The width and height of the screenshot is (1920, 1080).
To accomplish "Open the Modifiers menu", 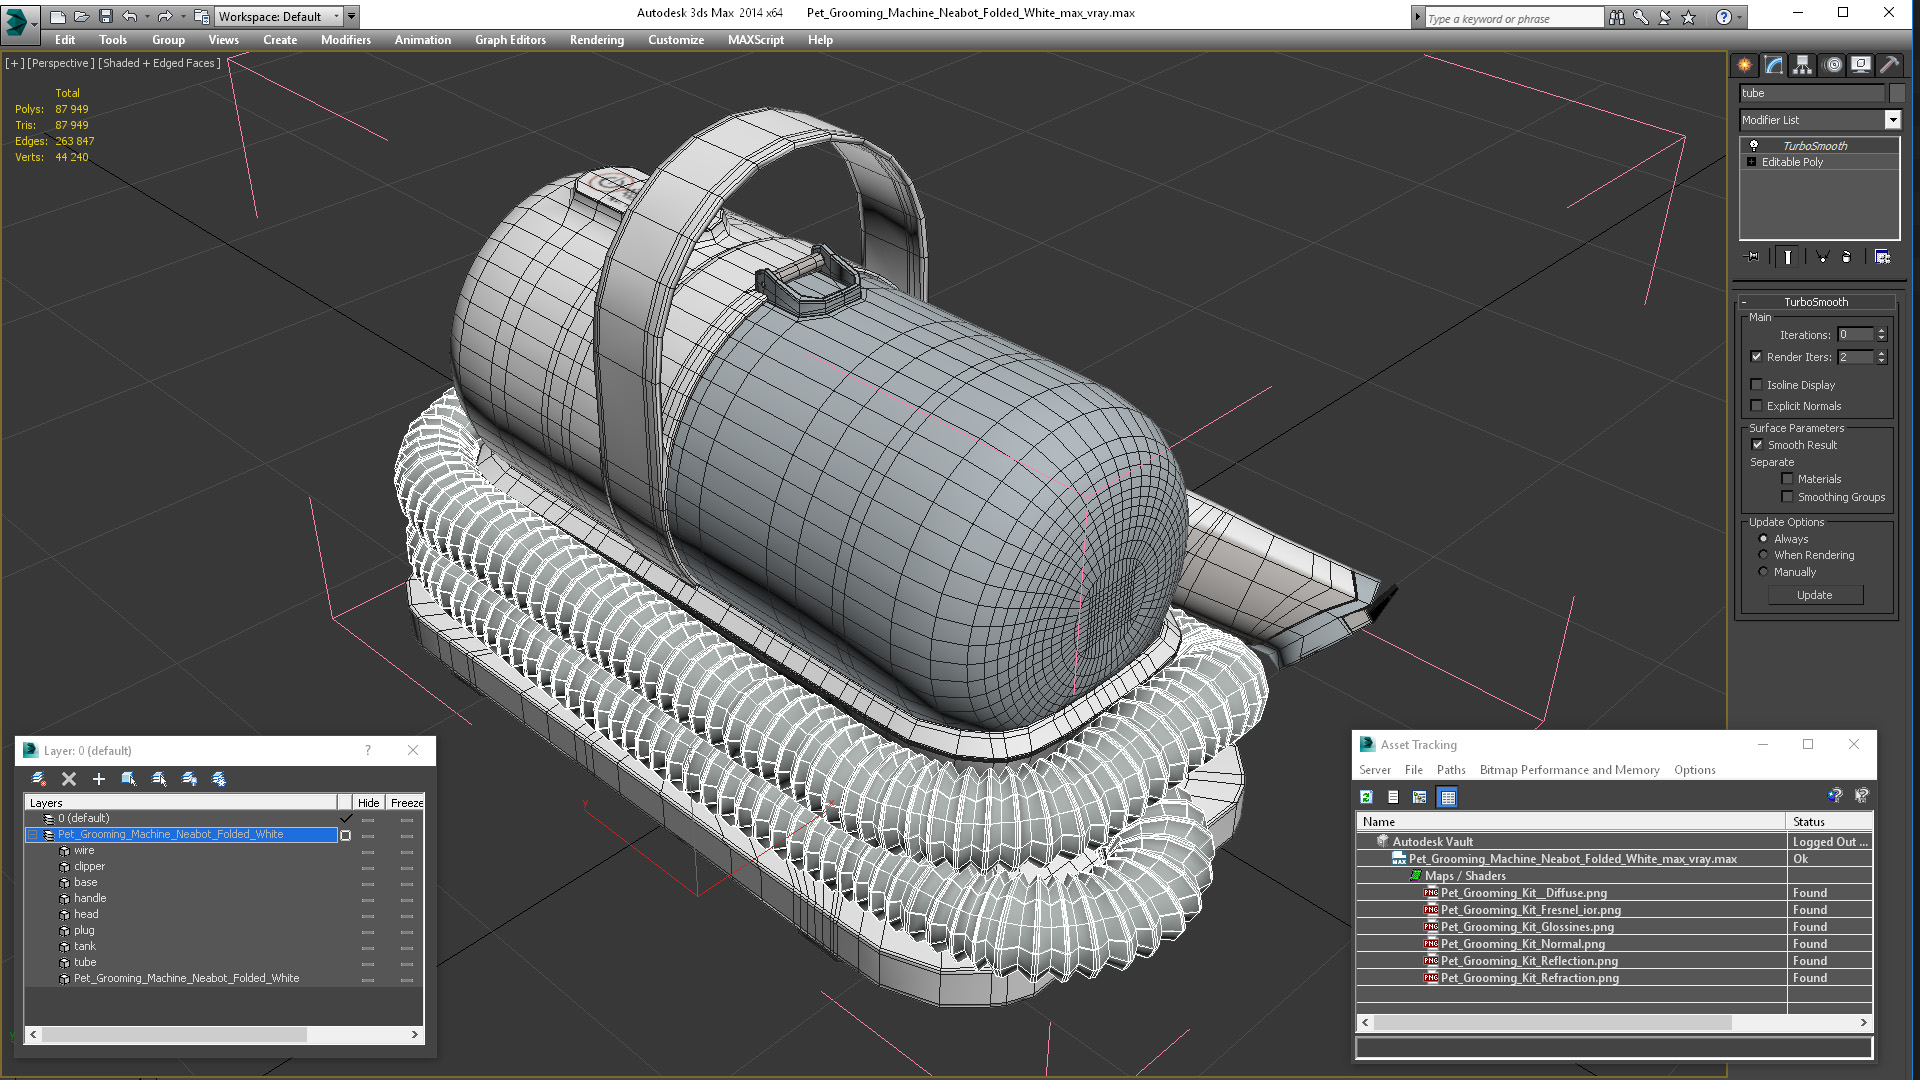I will [x=346, y=40].
